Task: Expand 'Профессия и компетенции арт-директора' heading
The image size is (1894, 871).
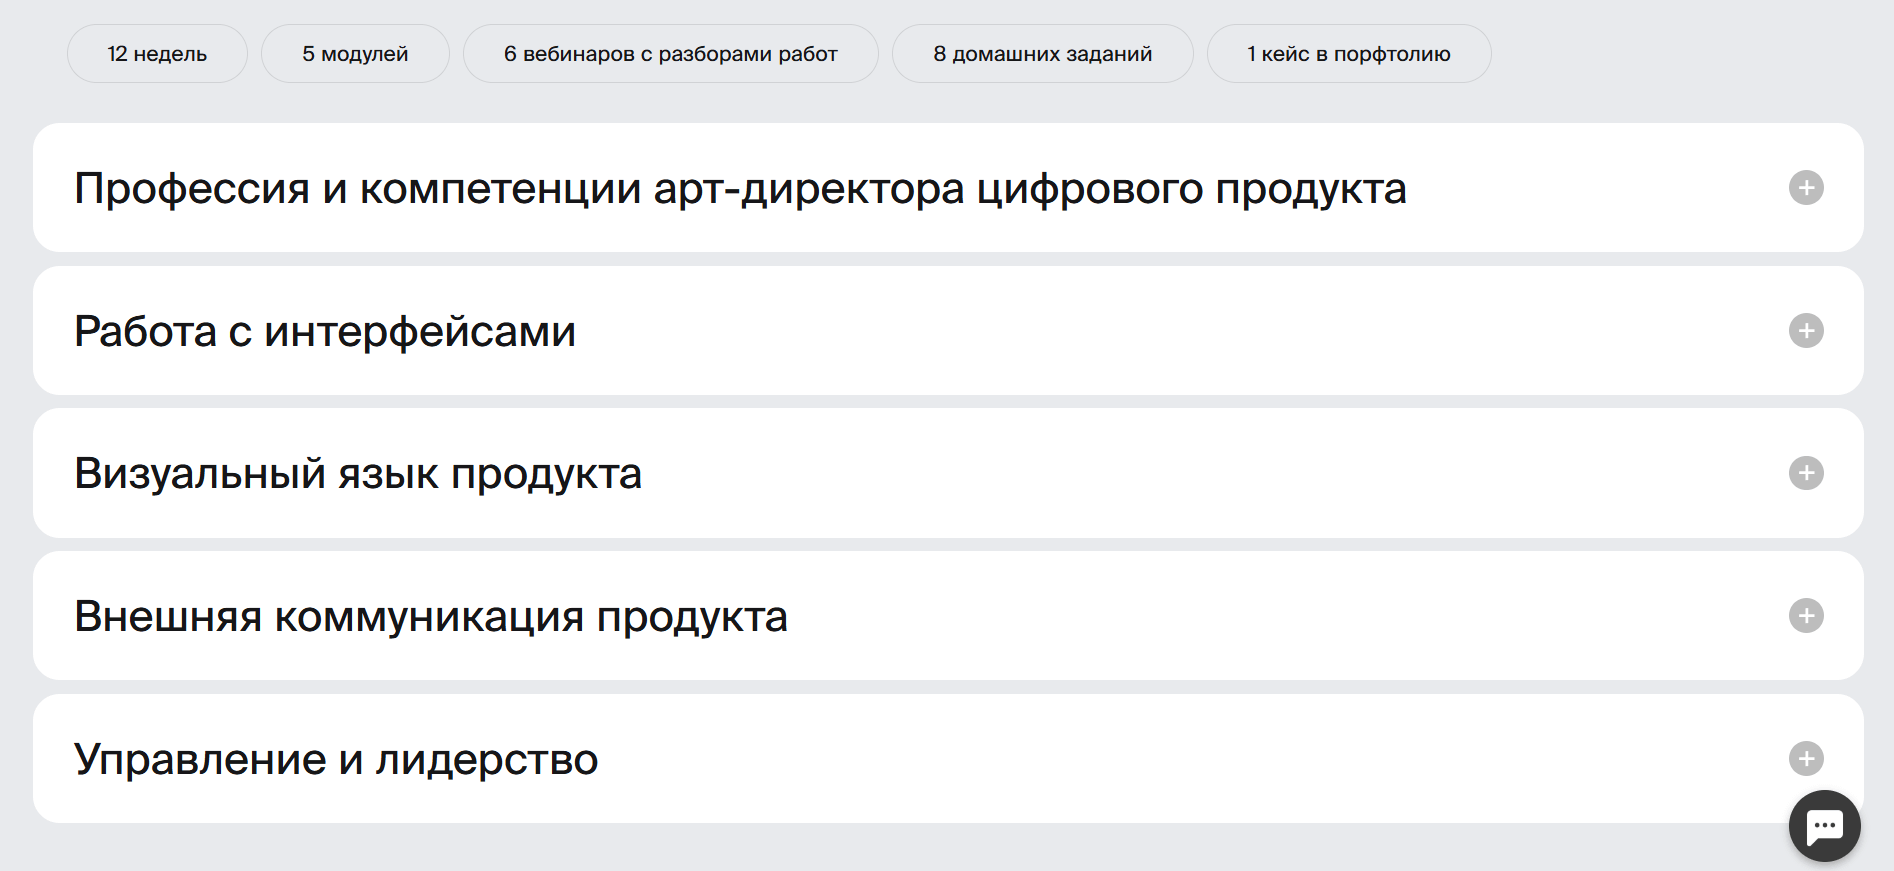Action: [x=740, y=189]
